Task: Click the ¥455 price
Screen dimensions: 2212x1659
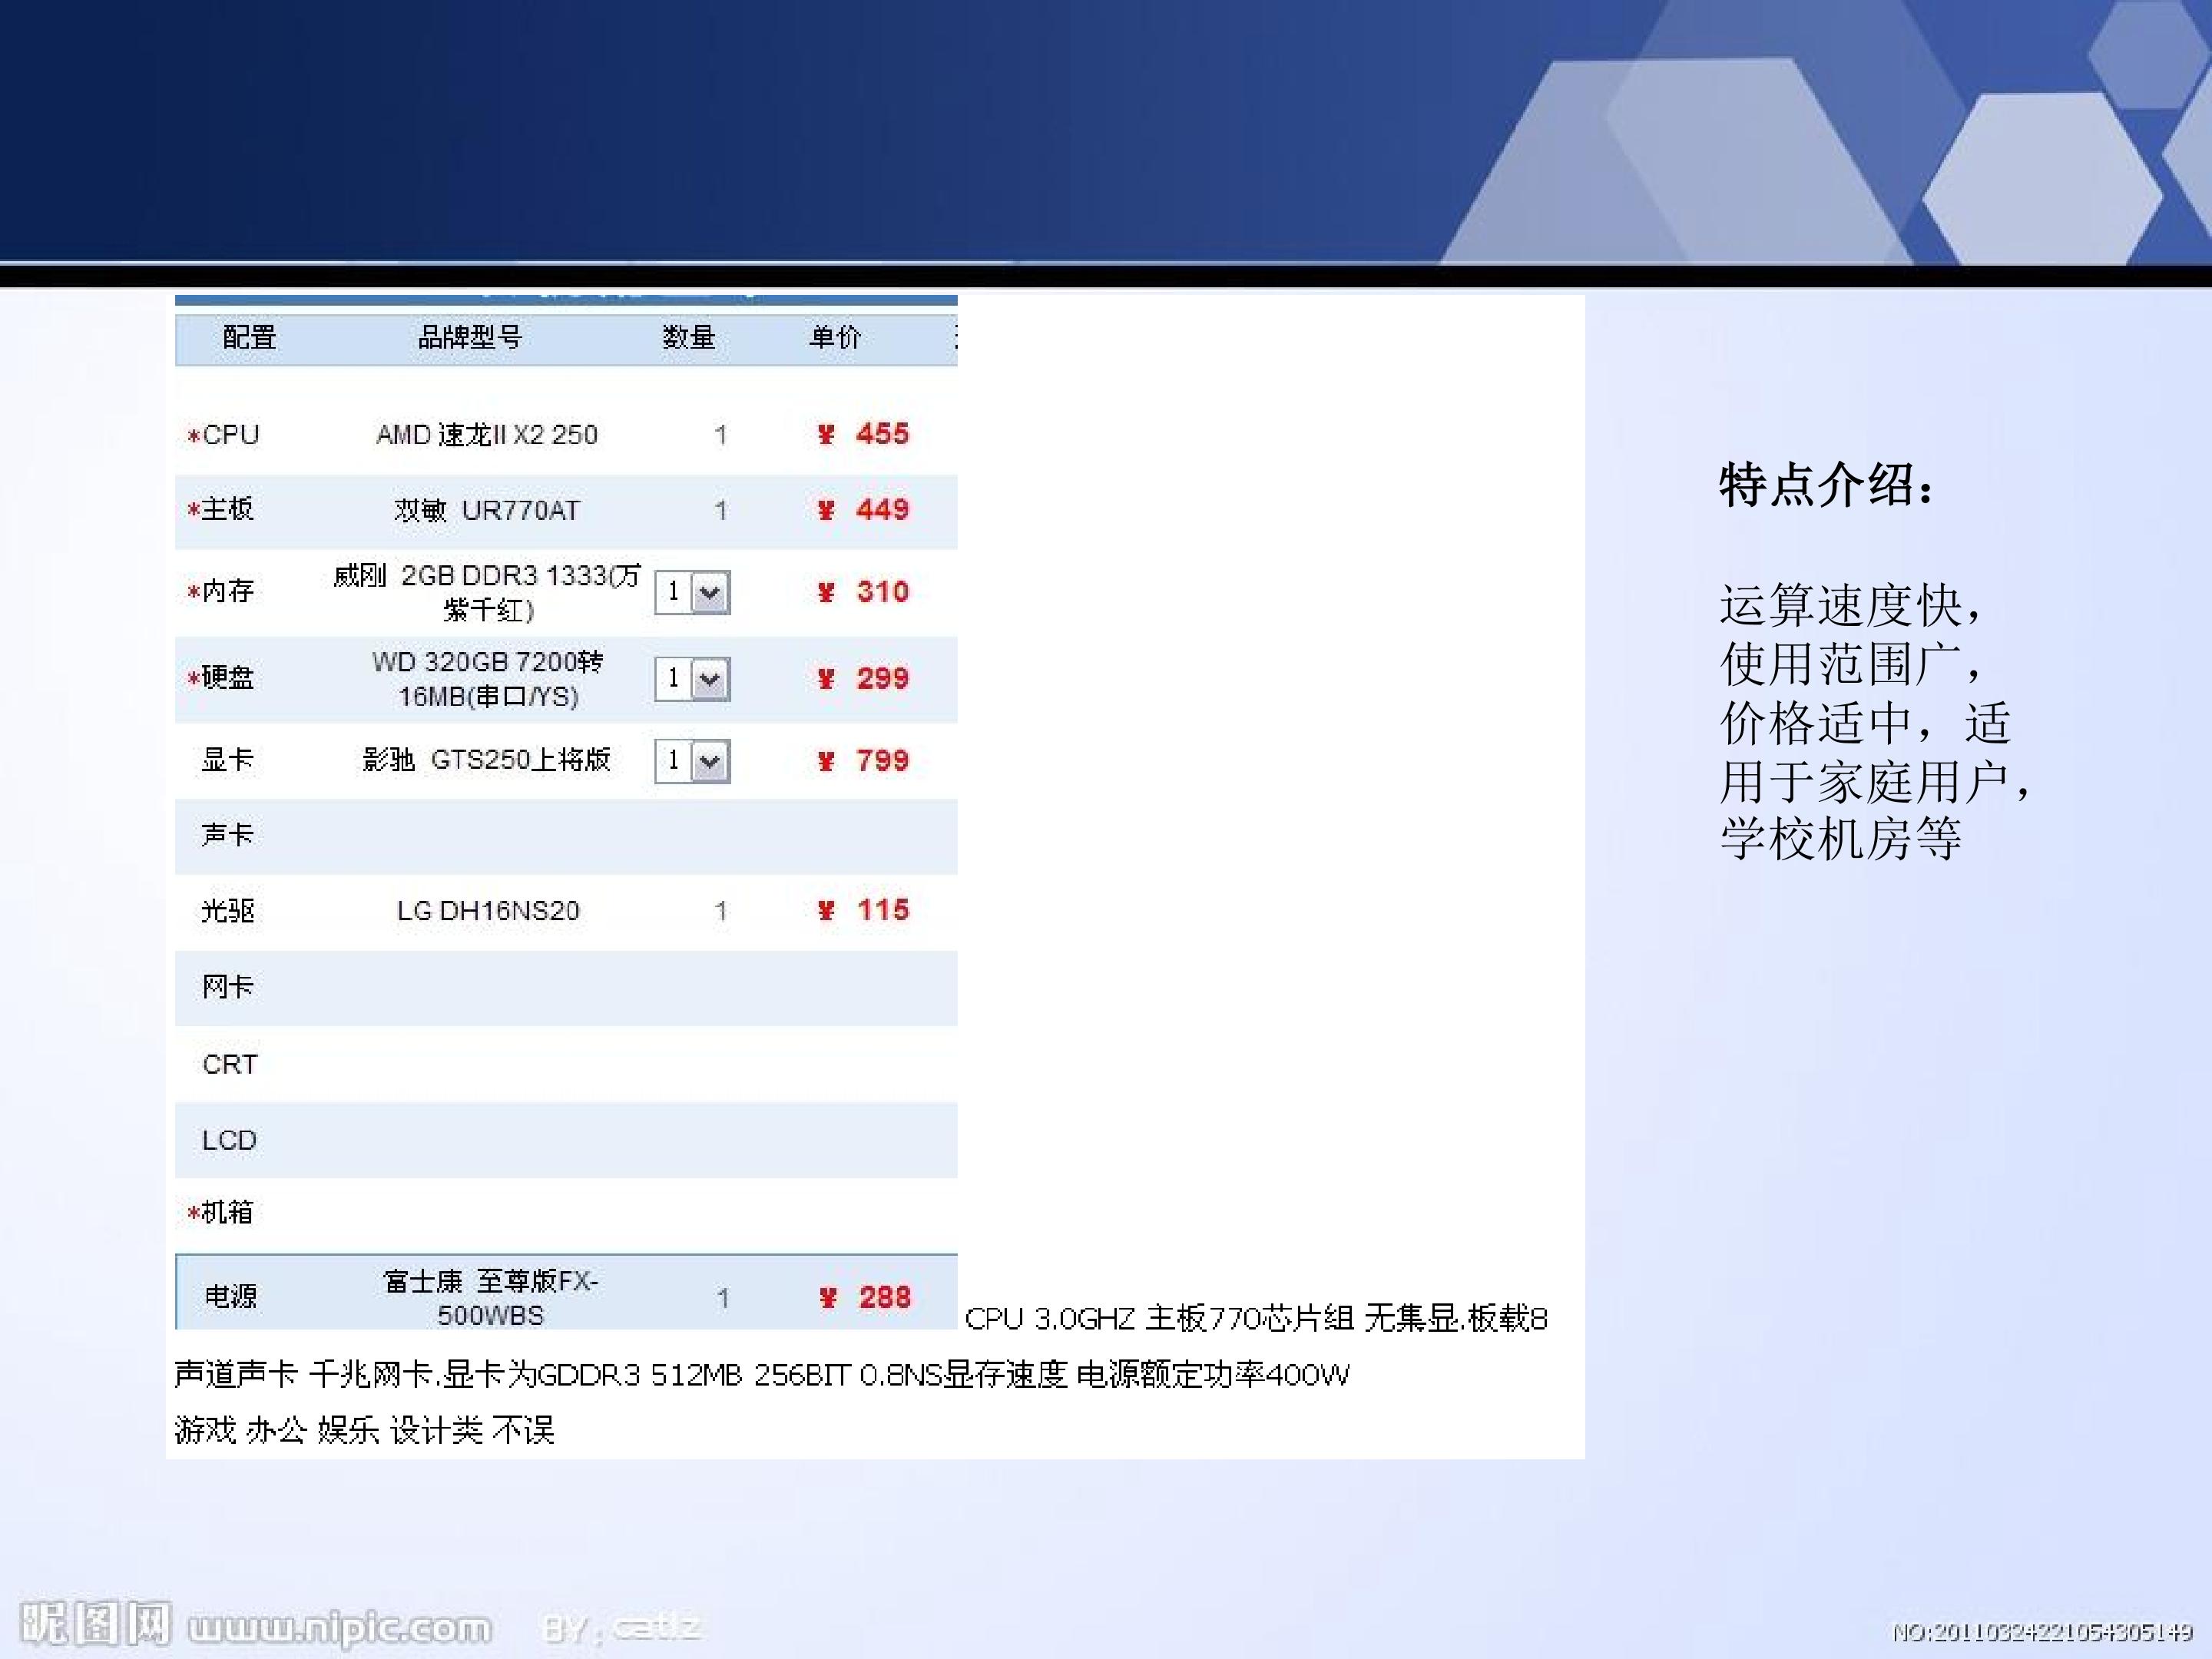Action: (x=863, y=434)
